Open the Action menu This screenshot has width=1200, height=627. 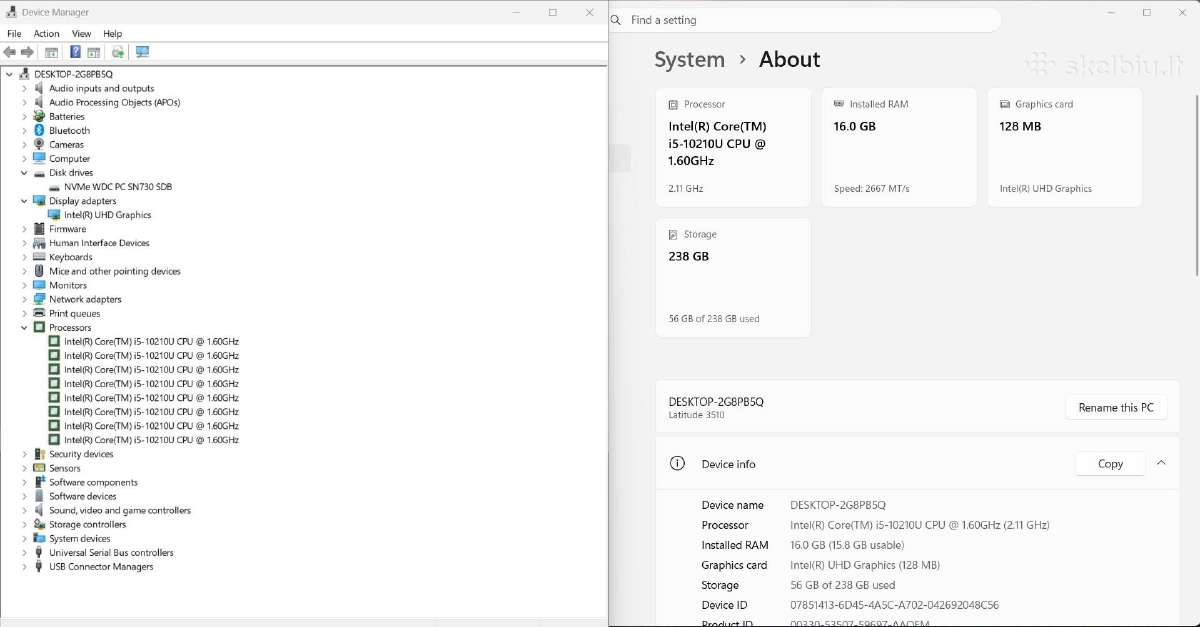point(47,34)
